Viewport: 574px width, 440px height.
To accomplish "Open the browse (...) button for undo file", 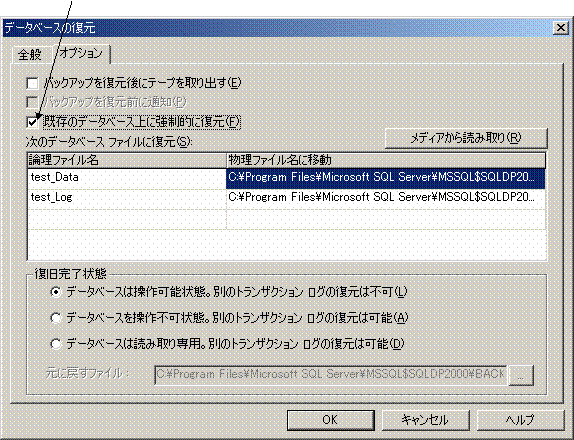I will (x=521, y=375).
